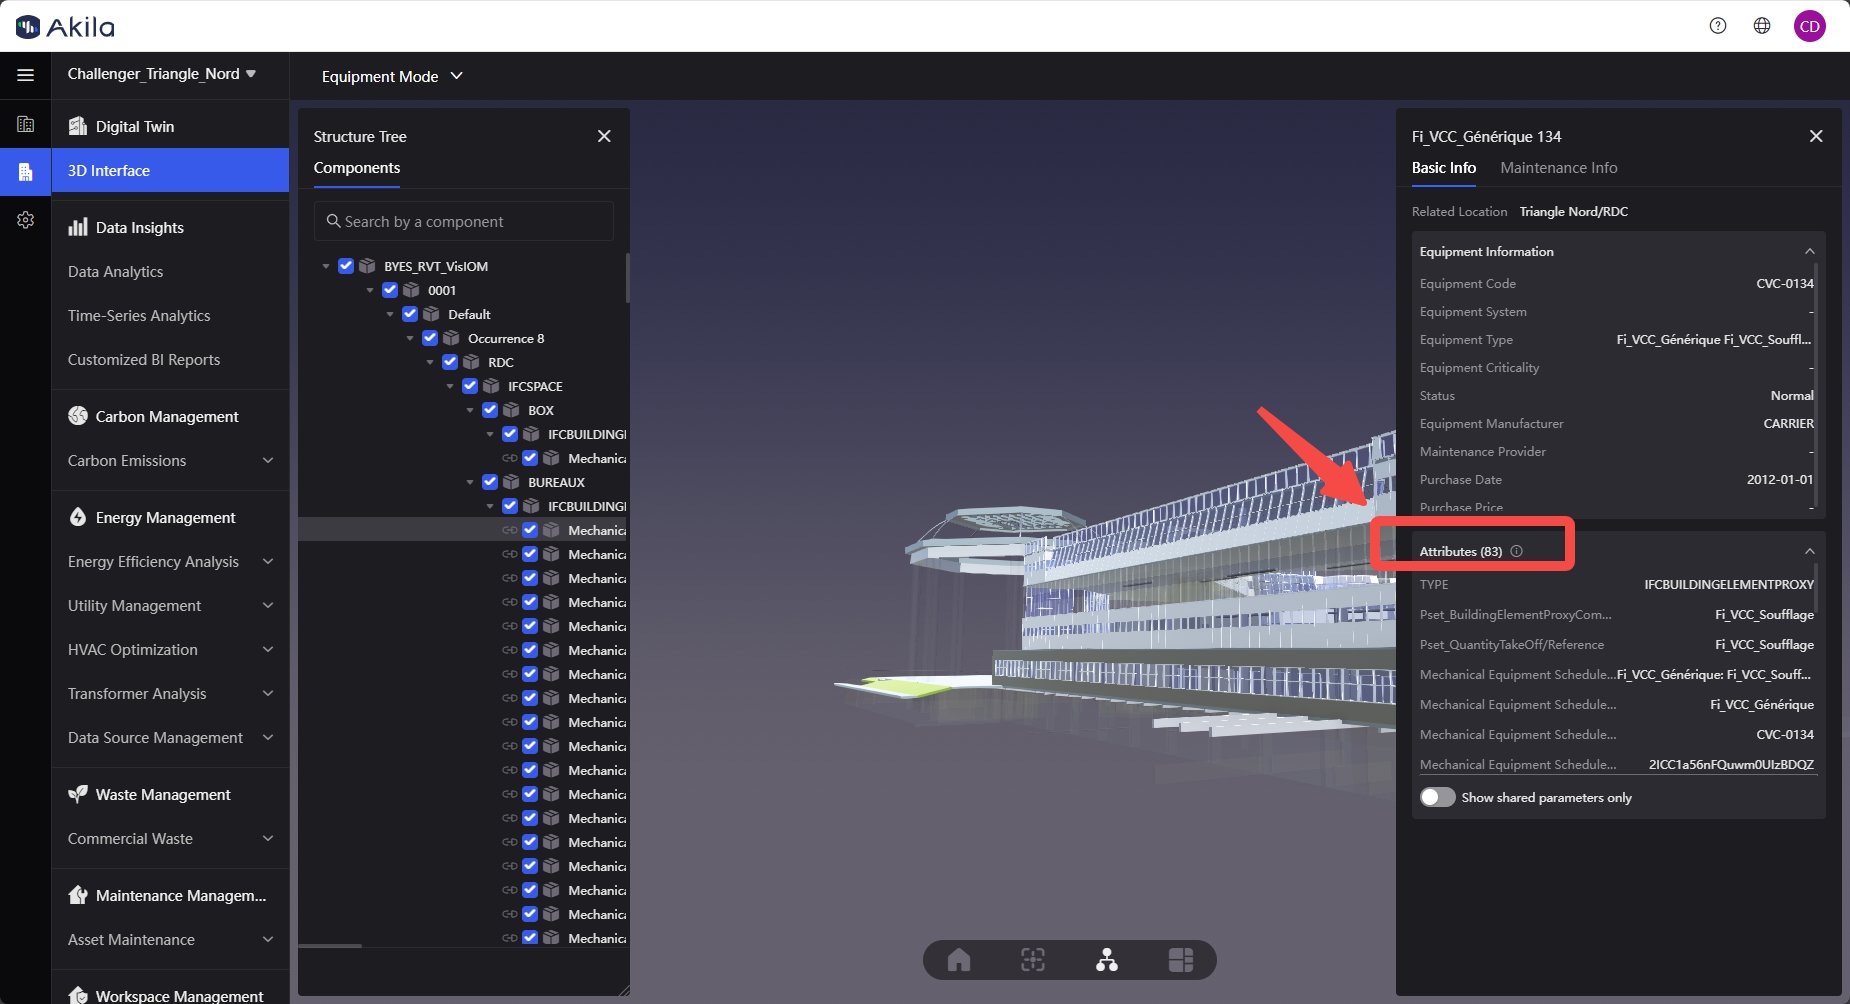Click the Energy Management flame icon
Screen dimensions: 1850x1004
(x=78, y=517)
